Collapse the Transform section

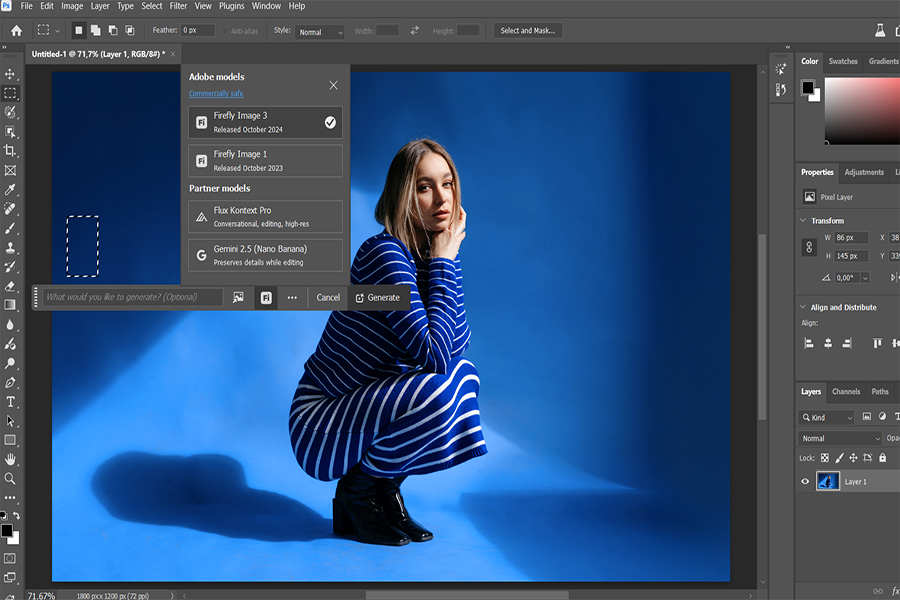point(803,221)
